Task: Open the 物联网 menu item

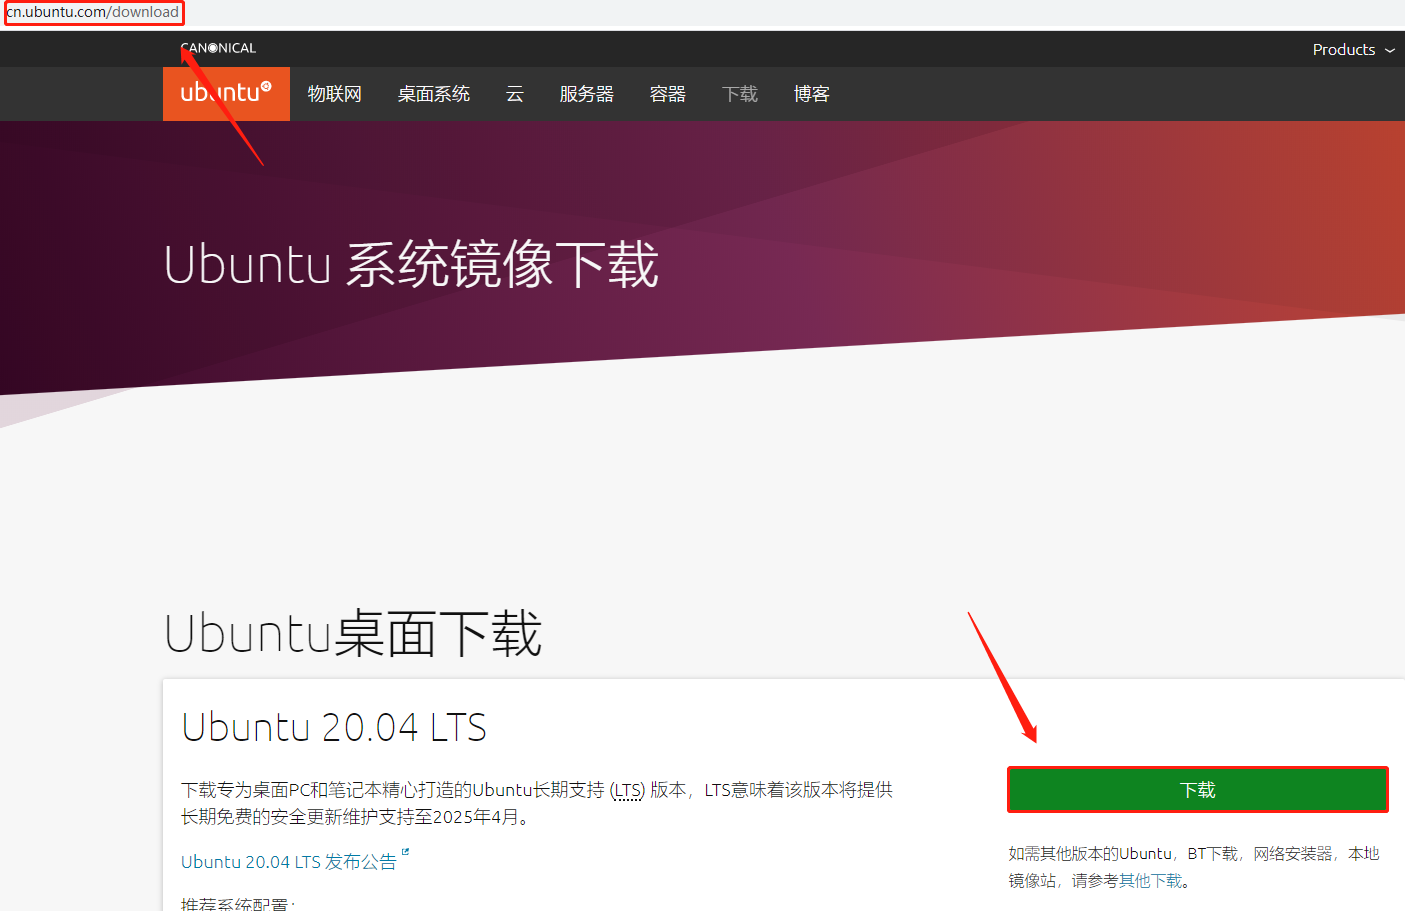Action: (335, 94)
